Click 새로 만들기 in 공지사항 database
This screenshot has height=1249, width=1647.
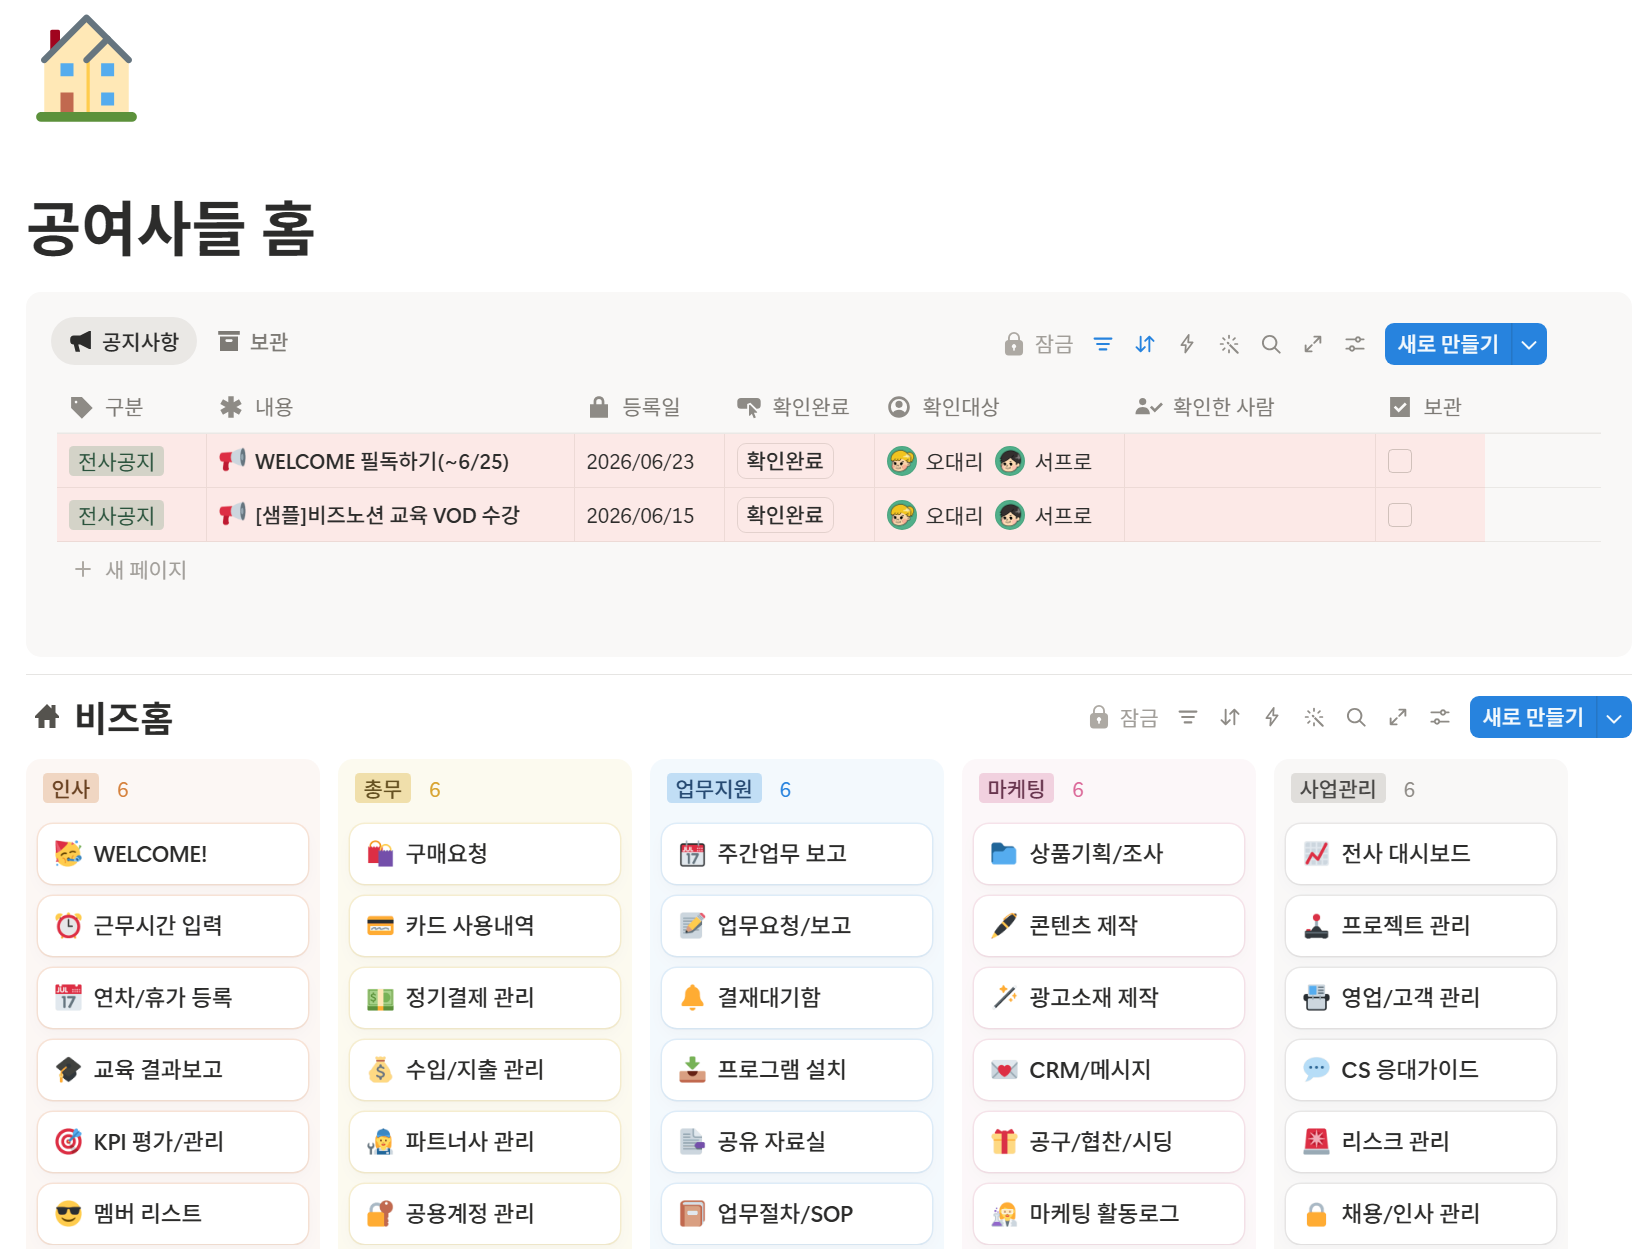(x=1448, y=344)
